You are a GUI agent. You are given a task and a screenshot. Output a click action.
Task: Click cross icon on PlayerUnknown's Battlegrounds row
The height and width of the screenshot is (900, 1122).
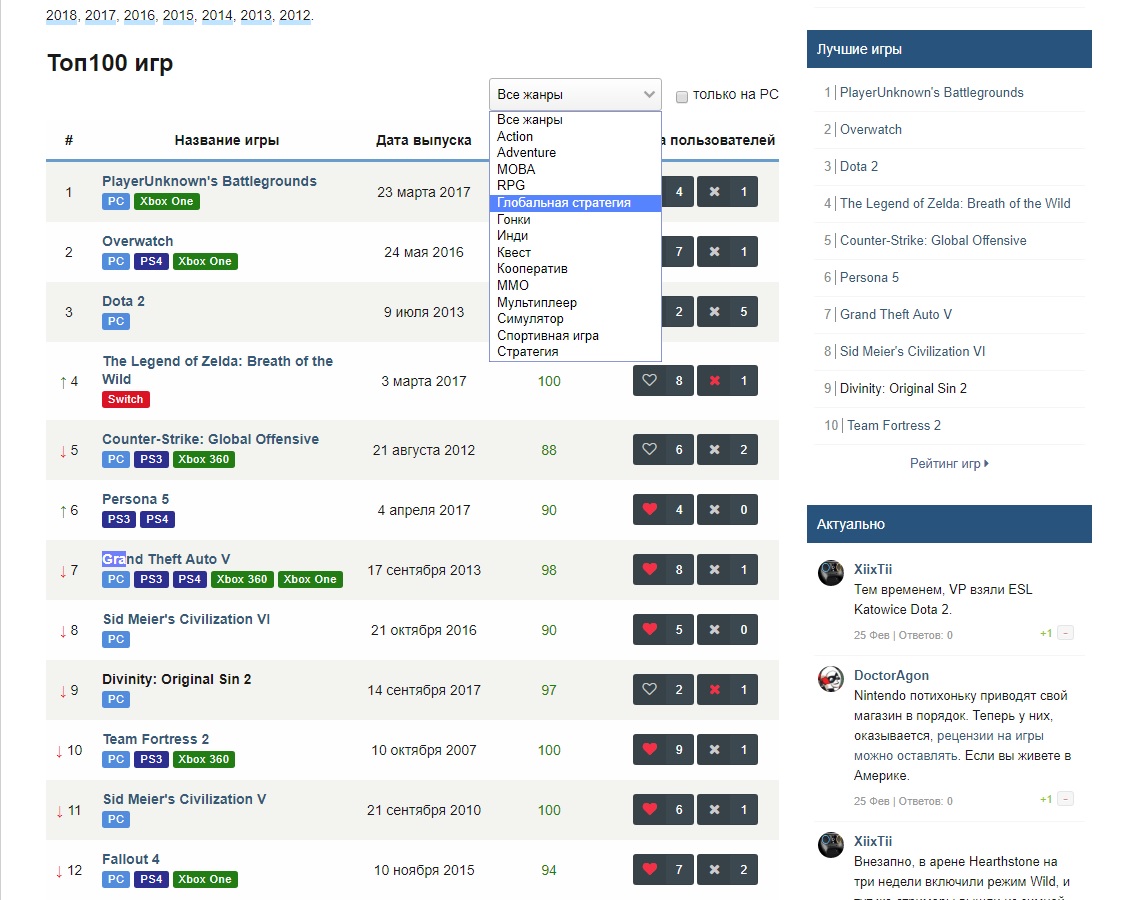714,192
